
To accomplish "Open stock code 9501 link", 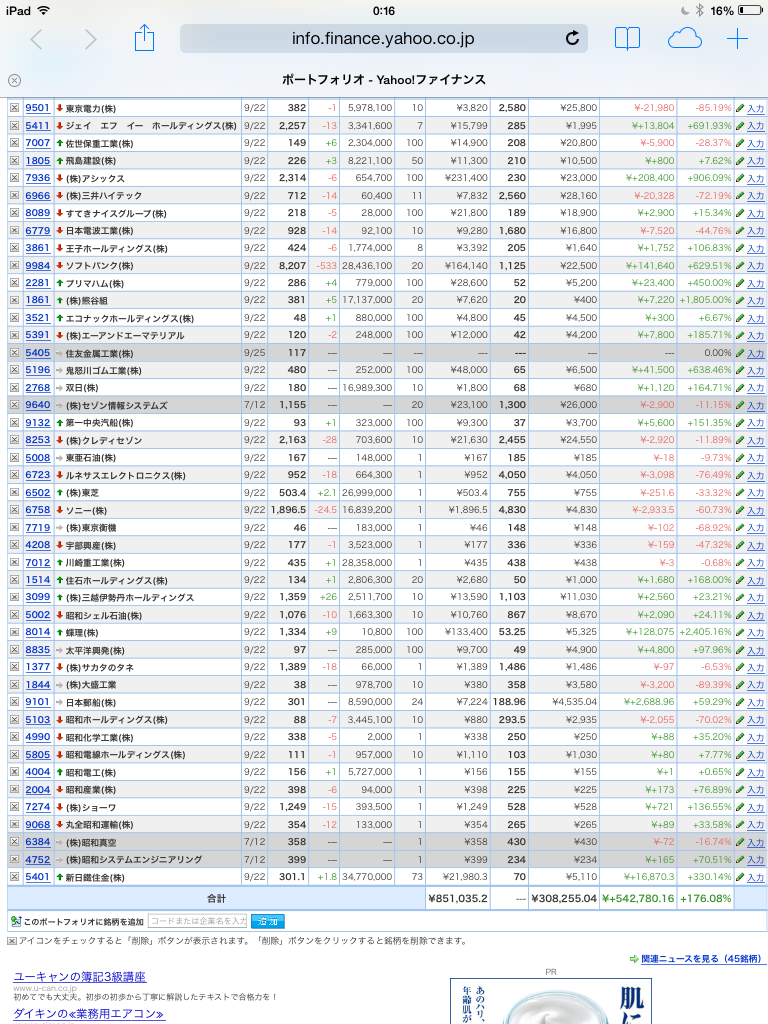I will [37, 108].
